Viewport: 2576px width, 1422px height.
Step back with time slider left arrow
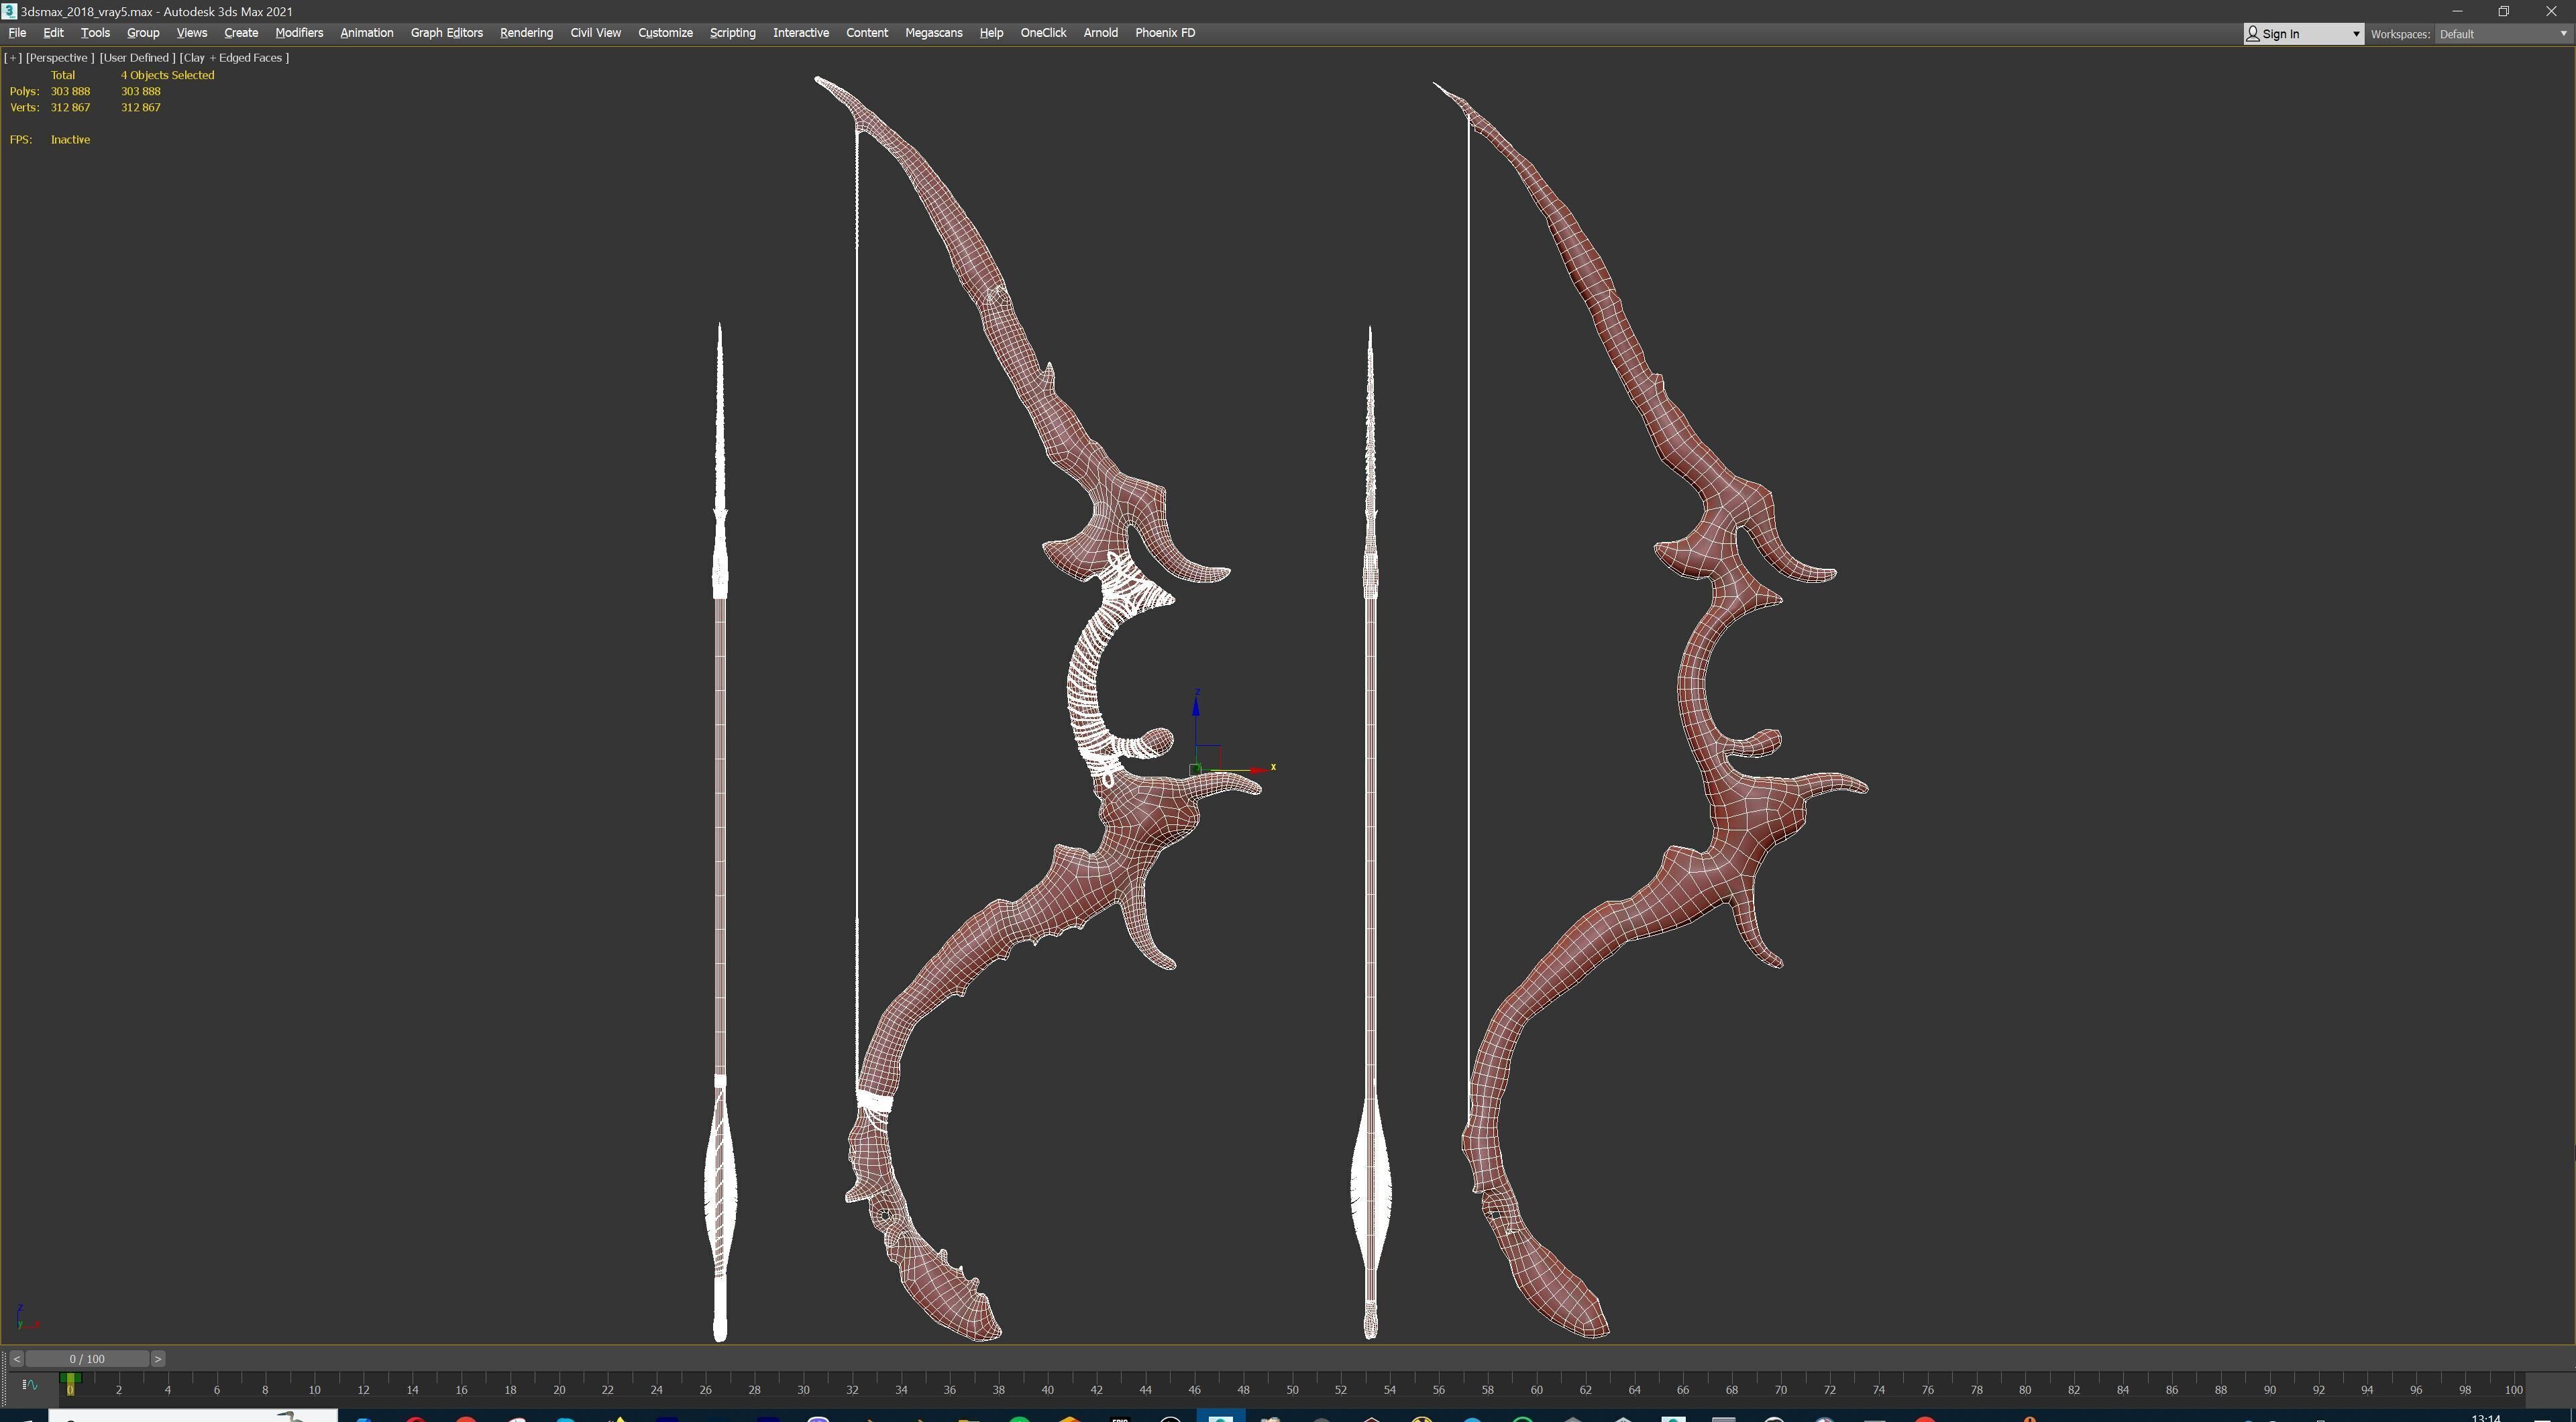[x=16, y=1359]
